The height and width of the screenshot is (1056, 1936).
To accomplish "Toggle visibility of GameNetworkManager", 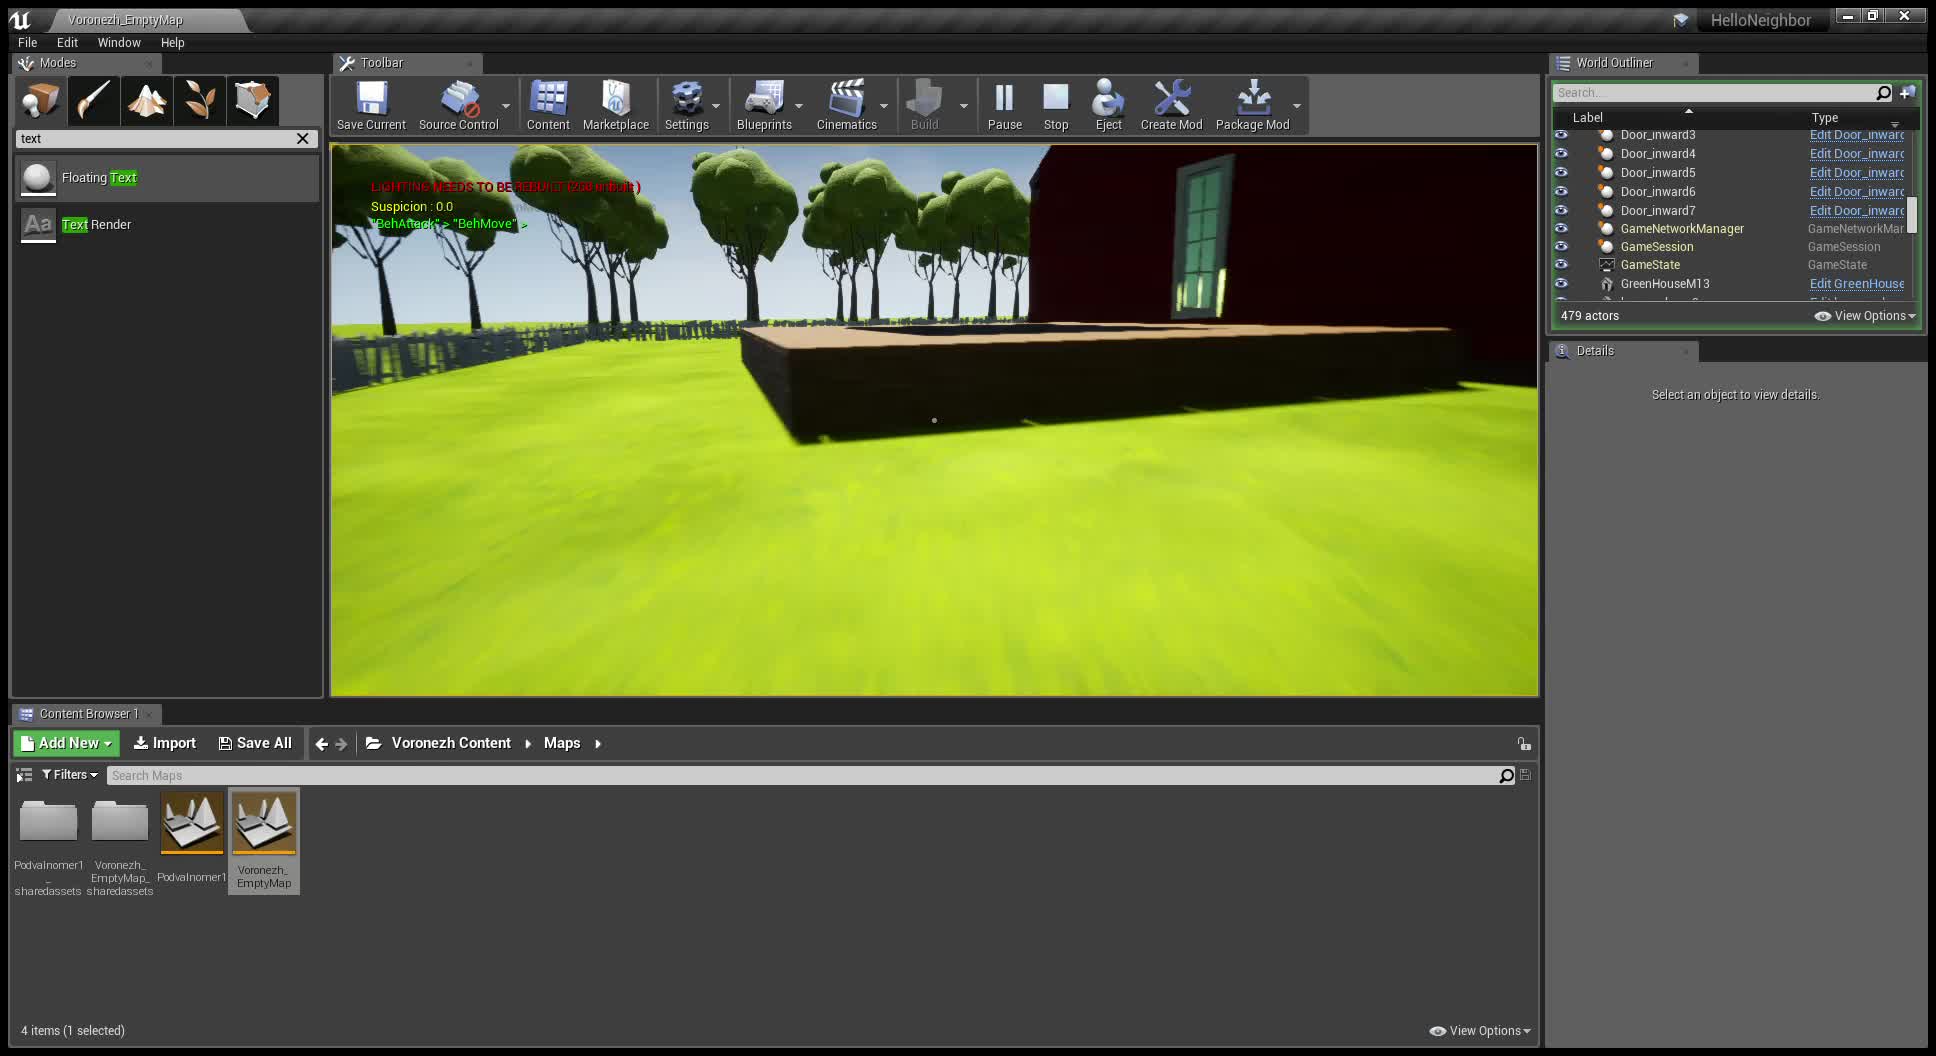I will click(x=1561, y=228).
